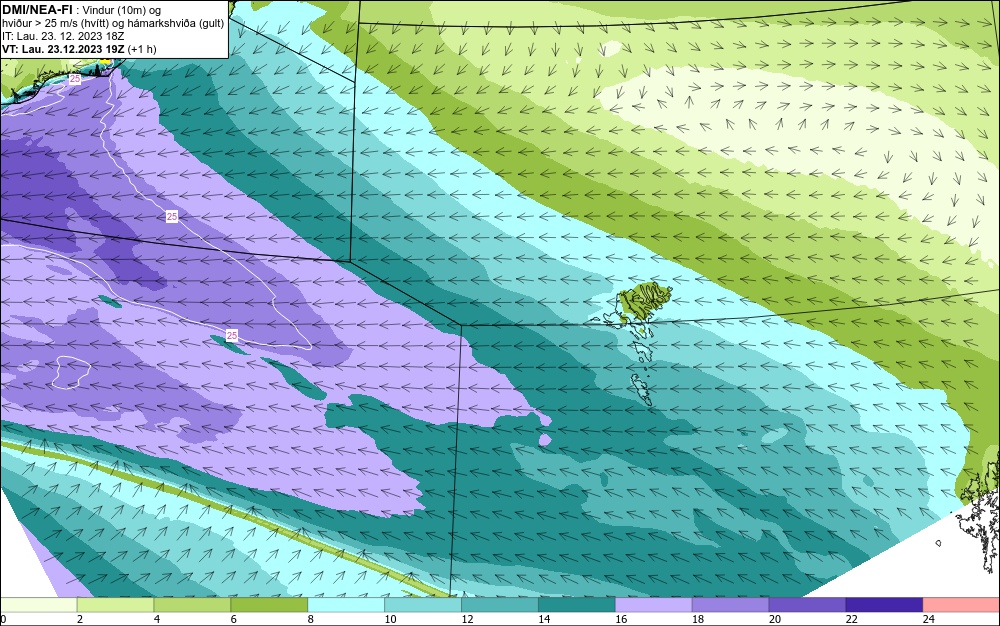
Task: Click the legend scale value '0'
Action: click(x=3, y=619)
